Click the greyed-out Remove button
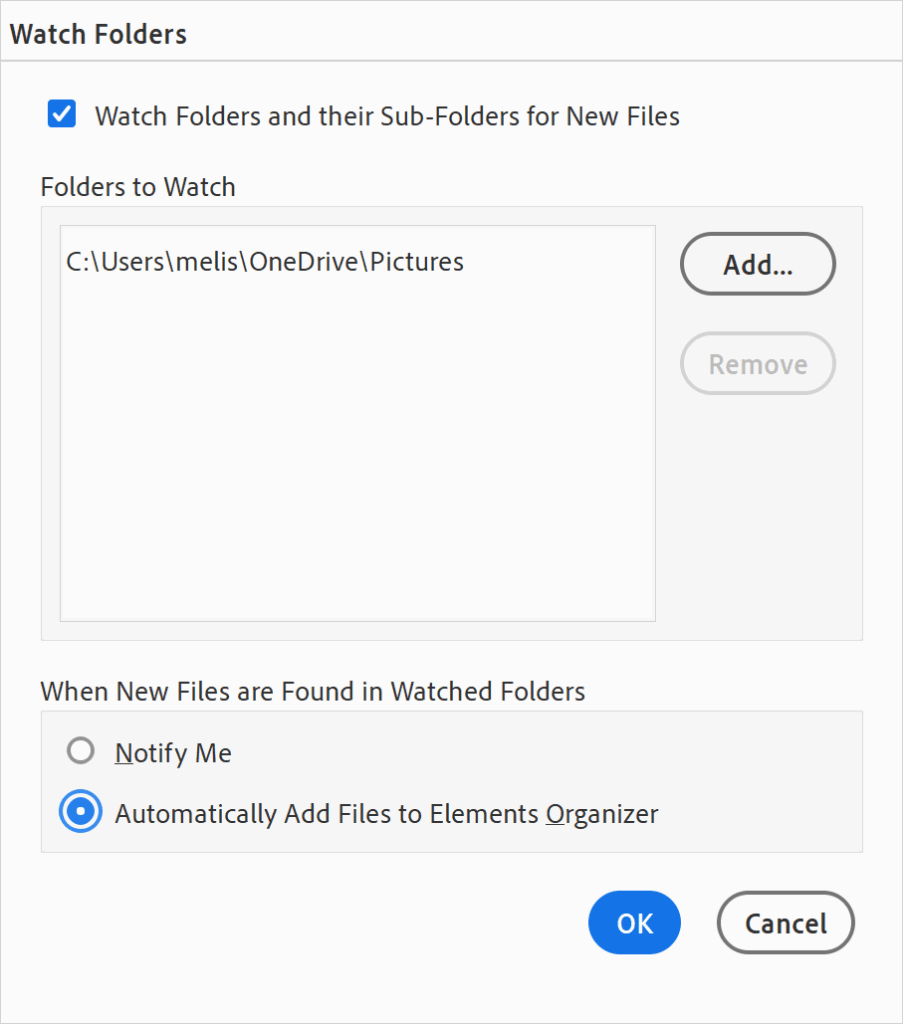Viewport: 903px width, 1024px height. [x=757, y=364]
